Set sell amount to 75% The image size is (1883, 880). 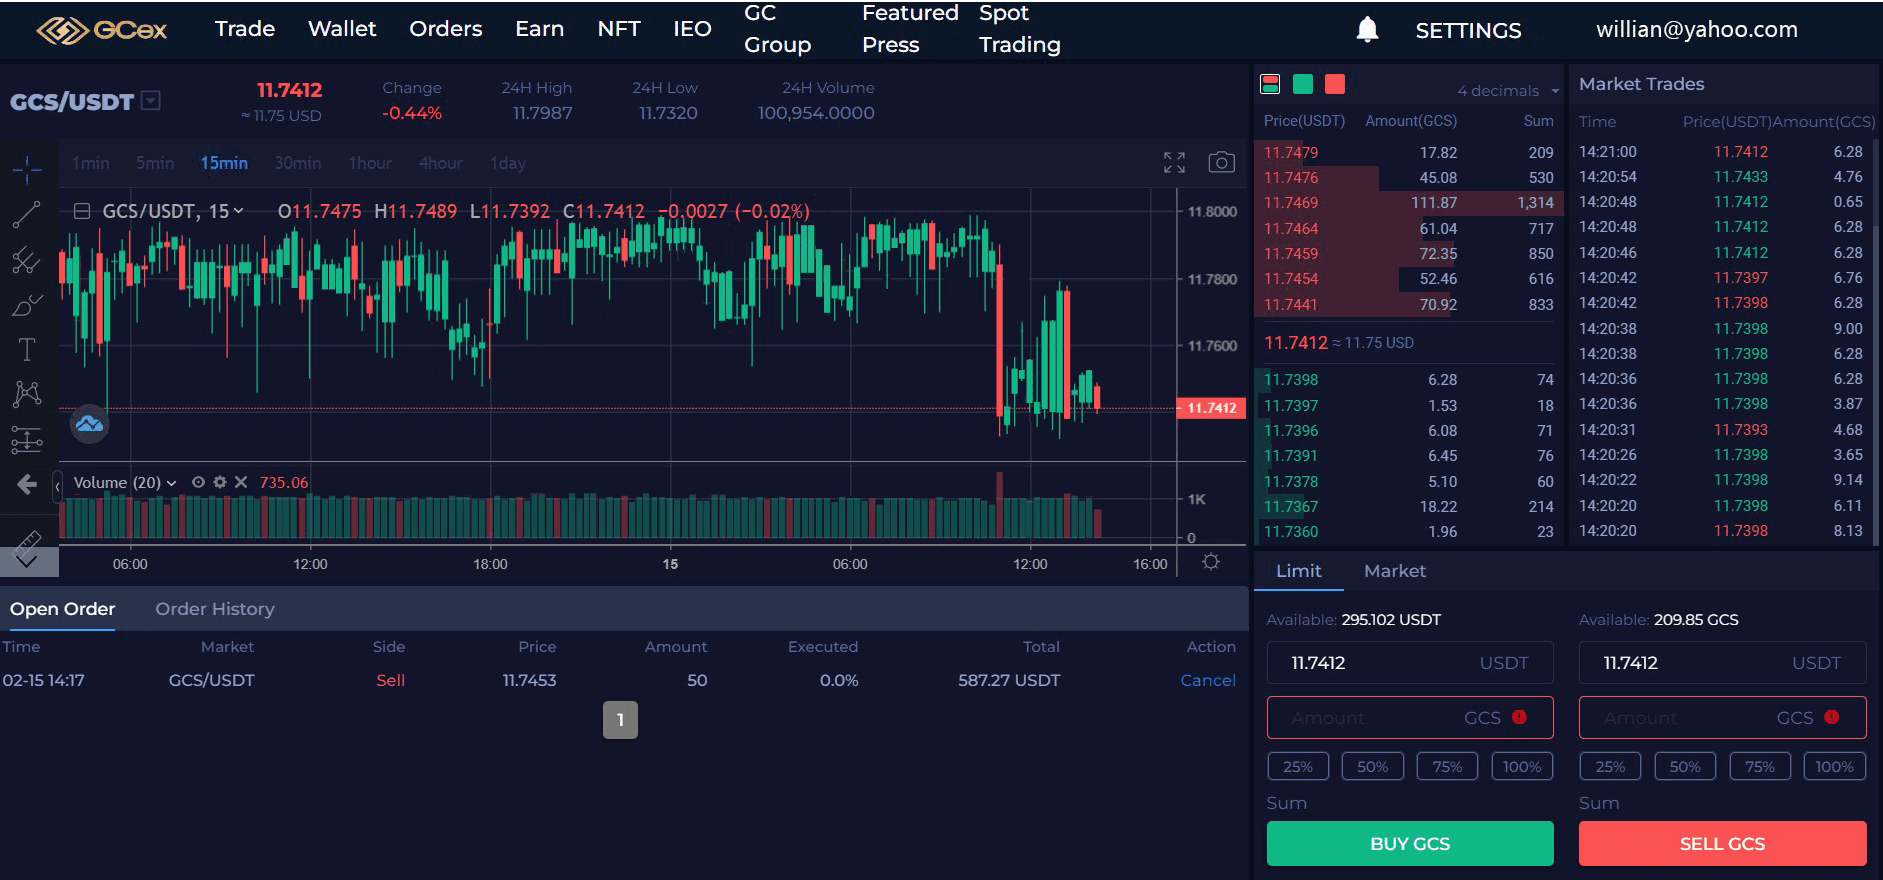pyautogui.click(x=1760, y=766)
